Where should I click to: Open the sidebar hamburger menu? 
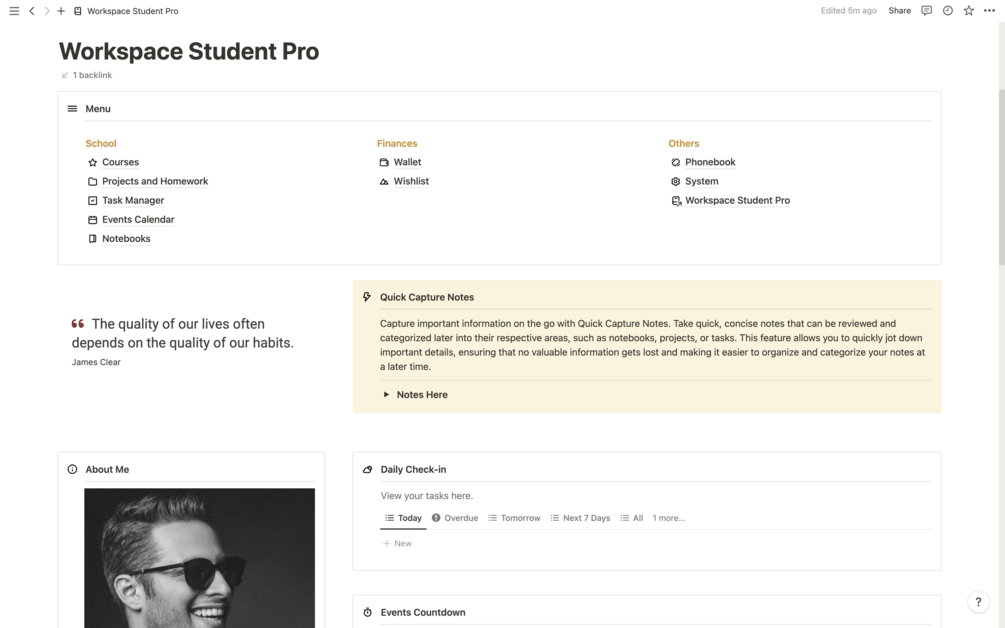14,11
